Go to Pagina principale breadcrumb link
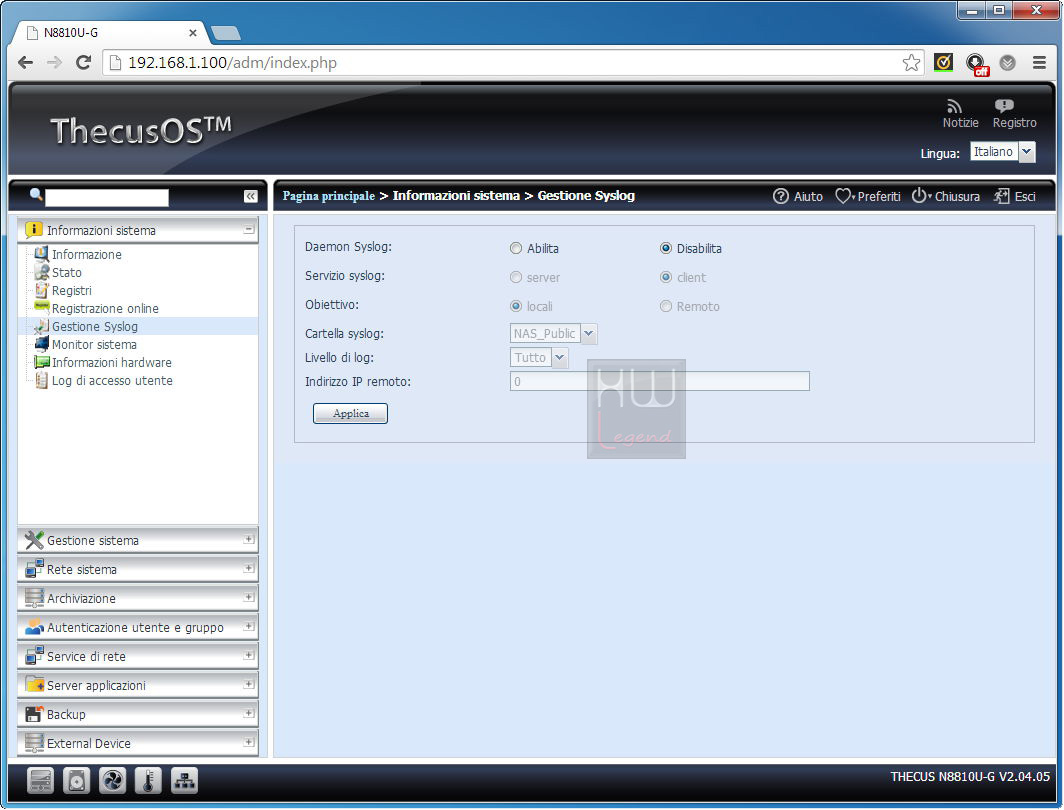 (328, 196)
